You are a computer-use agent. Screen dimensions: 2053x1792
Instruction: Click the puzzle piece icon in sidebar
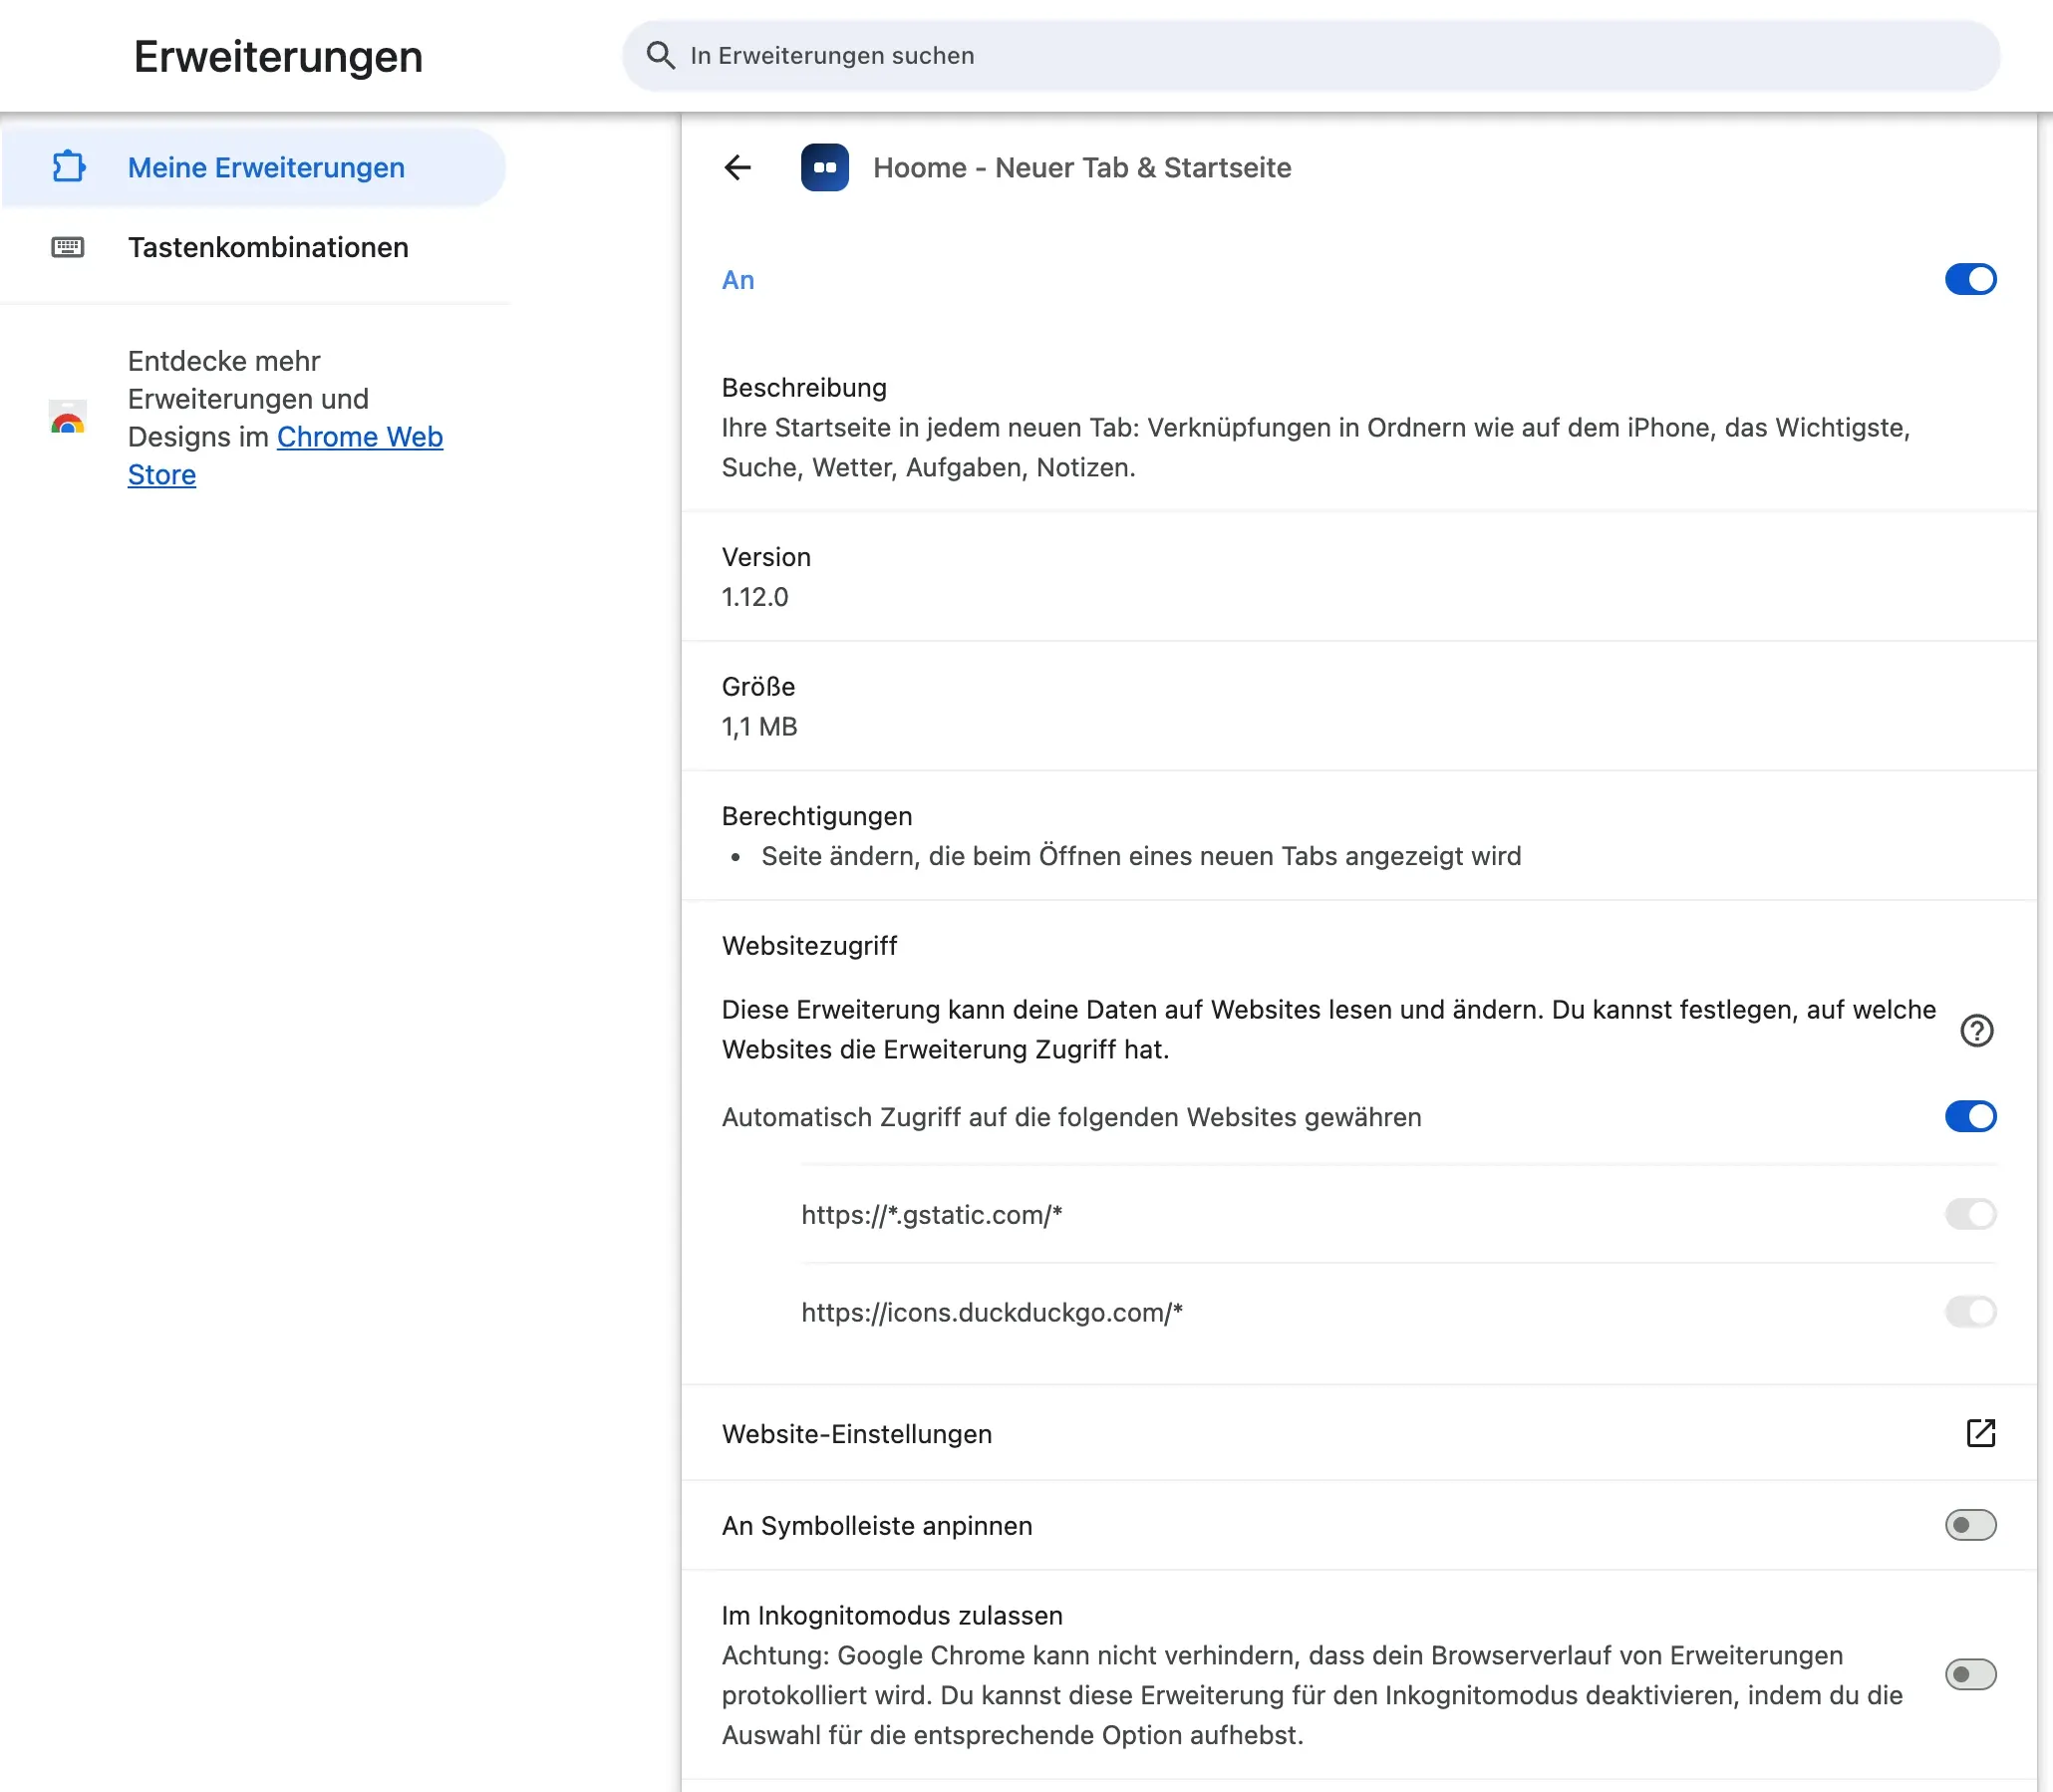click(68, 167)
